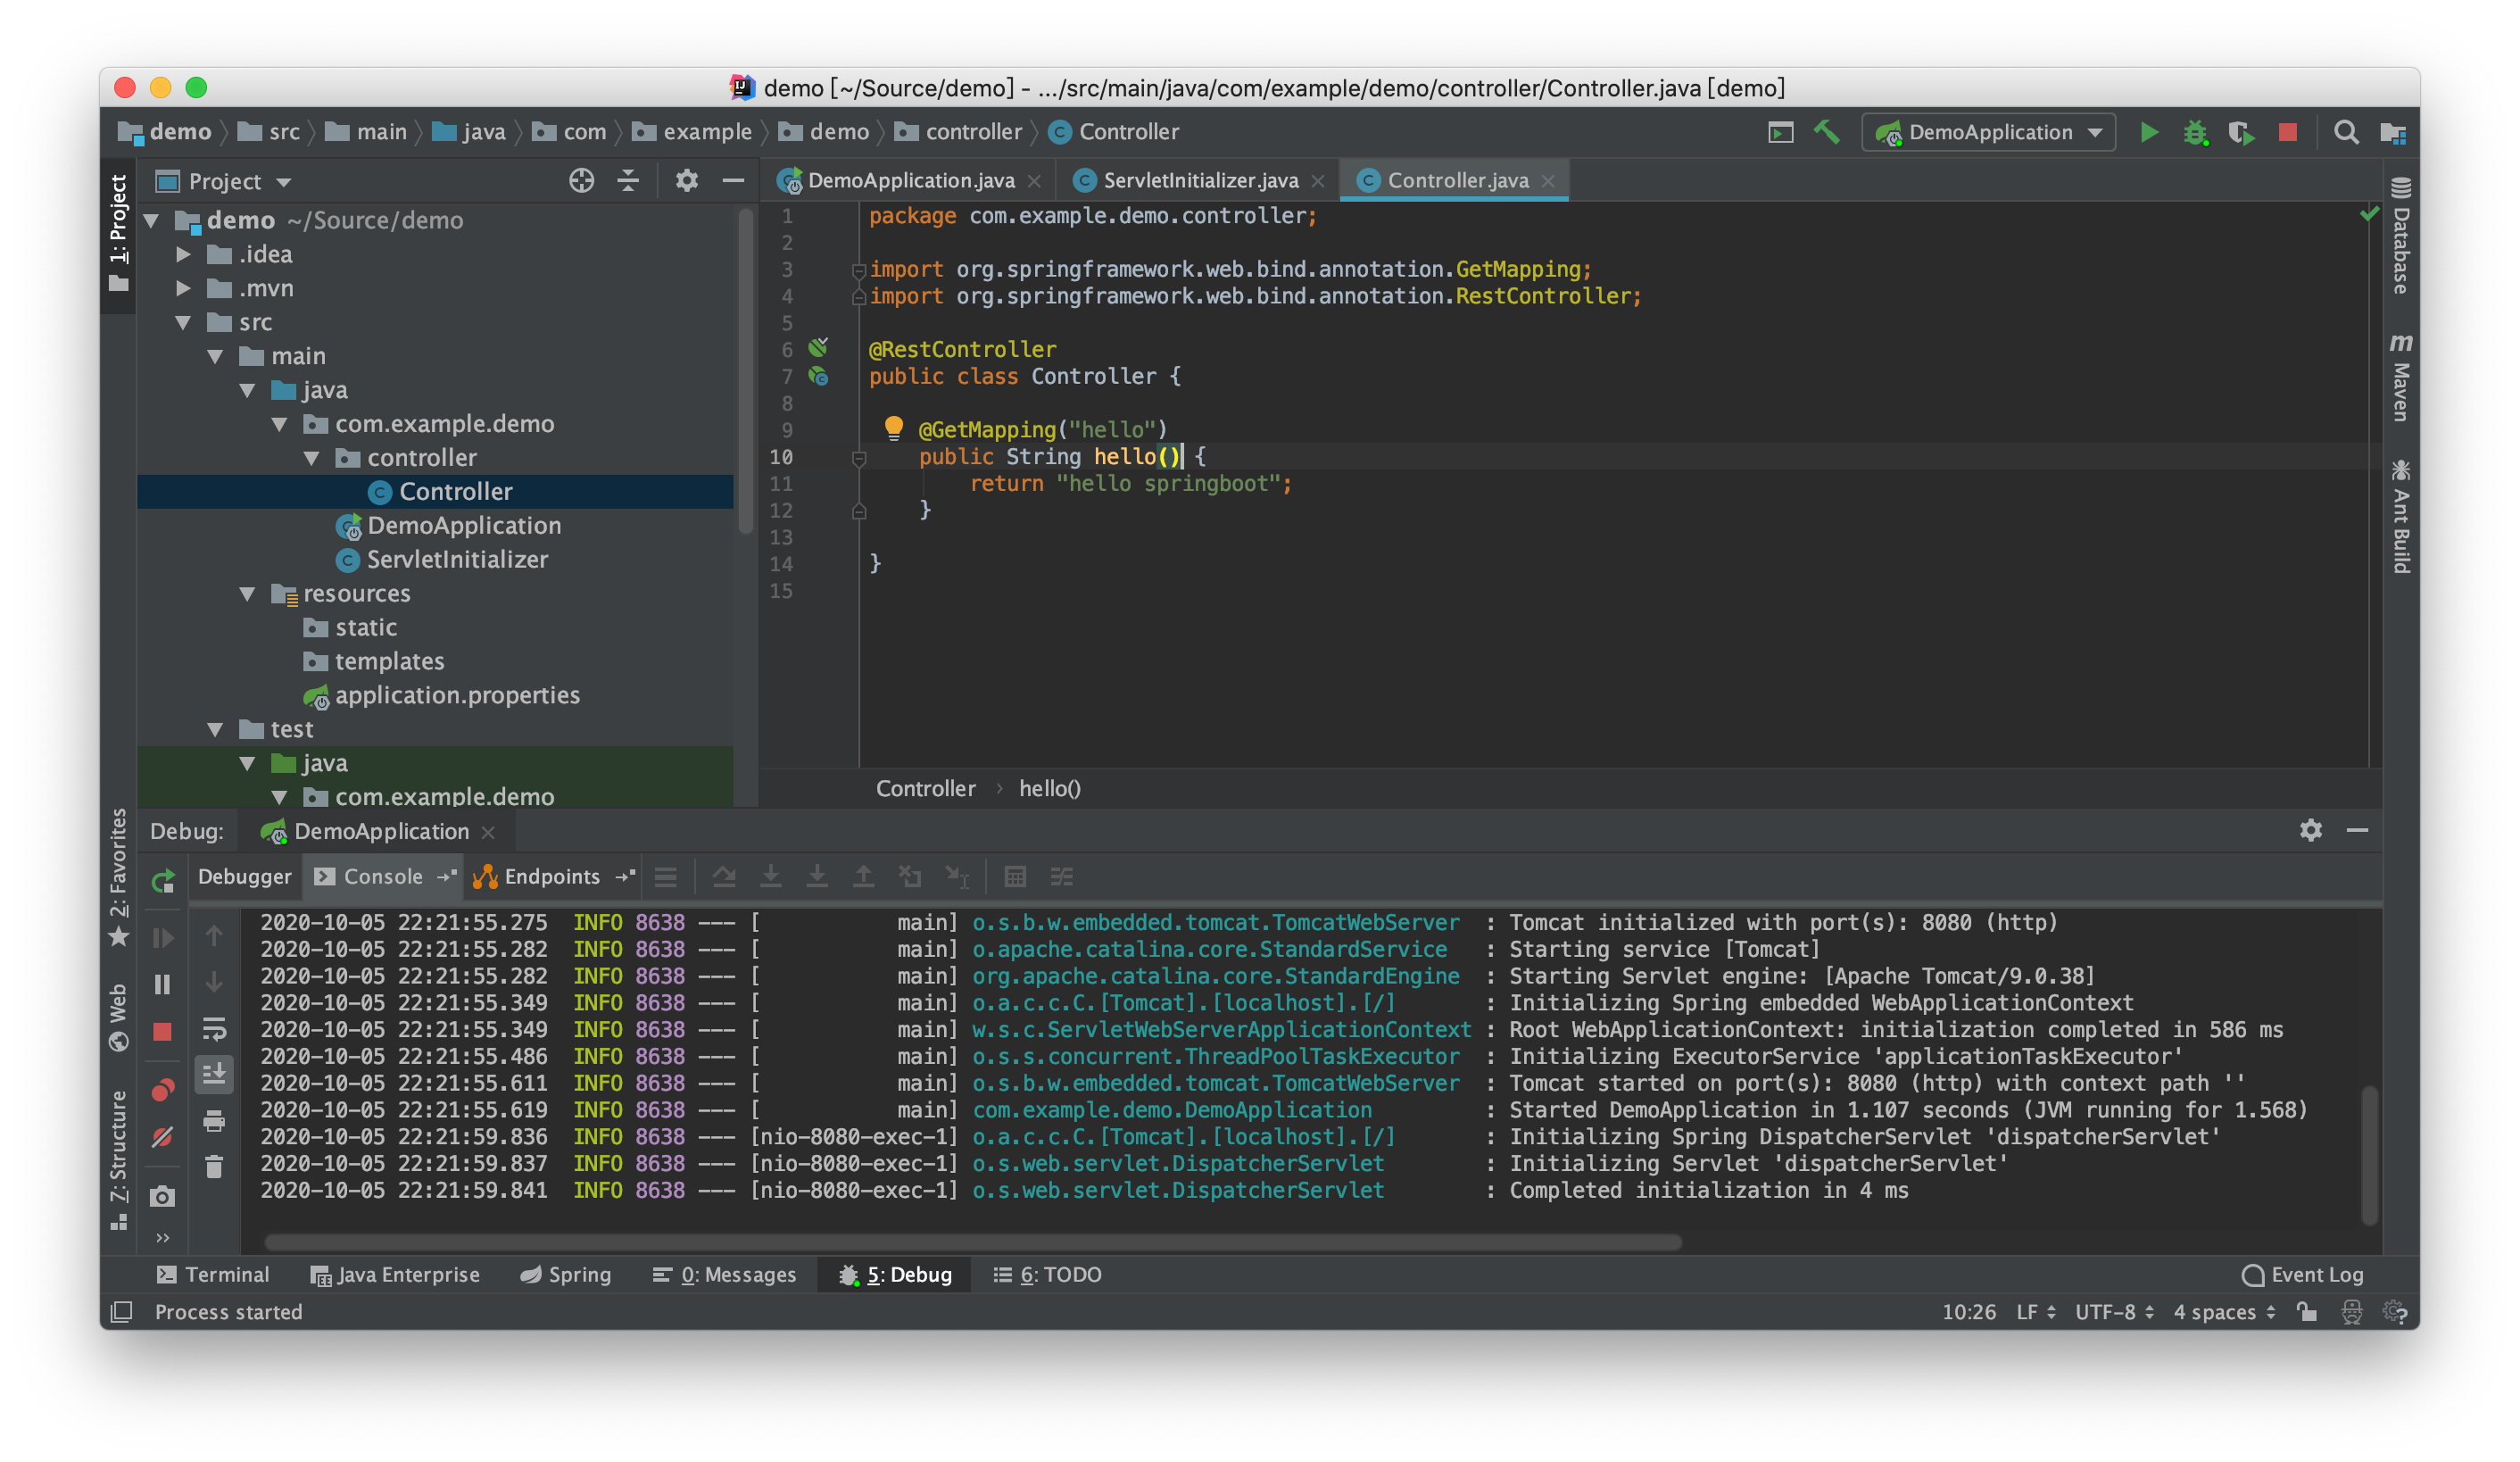Click the threads layout icon after Endpoints
The width and height of the screenshot is (2520, 1462).
pos(666,876)
